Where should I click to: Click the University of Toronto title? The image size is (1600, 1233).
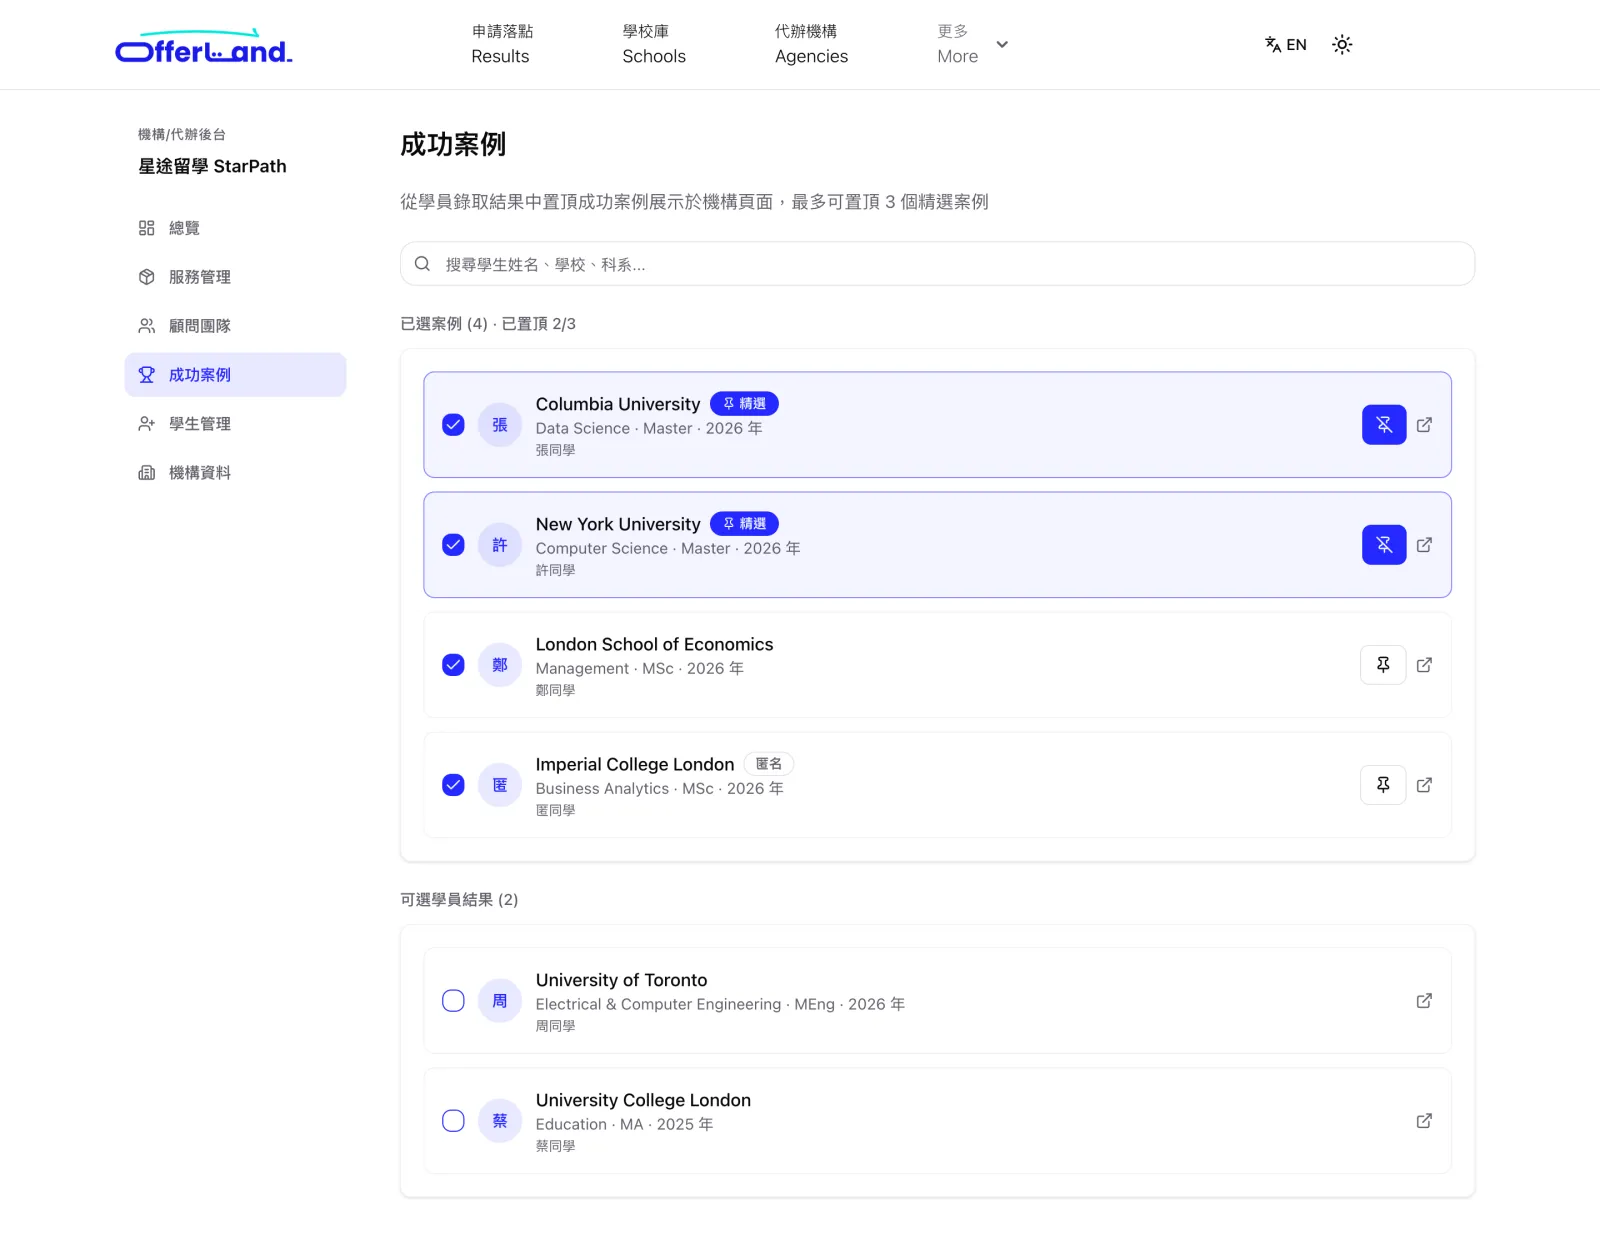pyautogui.click(x=621, y=980)
